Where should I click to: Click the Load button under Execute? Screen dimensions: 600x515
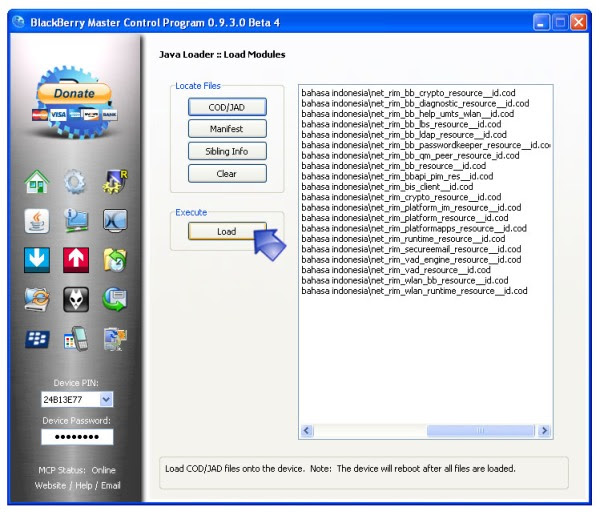pos(227,231)
